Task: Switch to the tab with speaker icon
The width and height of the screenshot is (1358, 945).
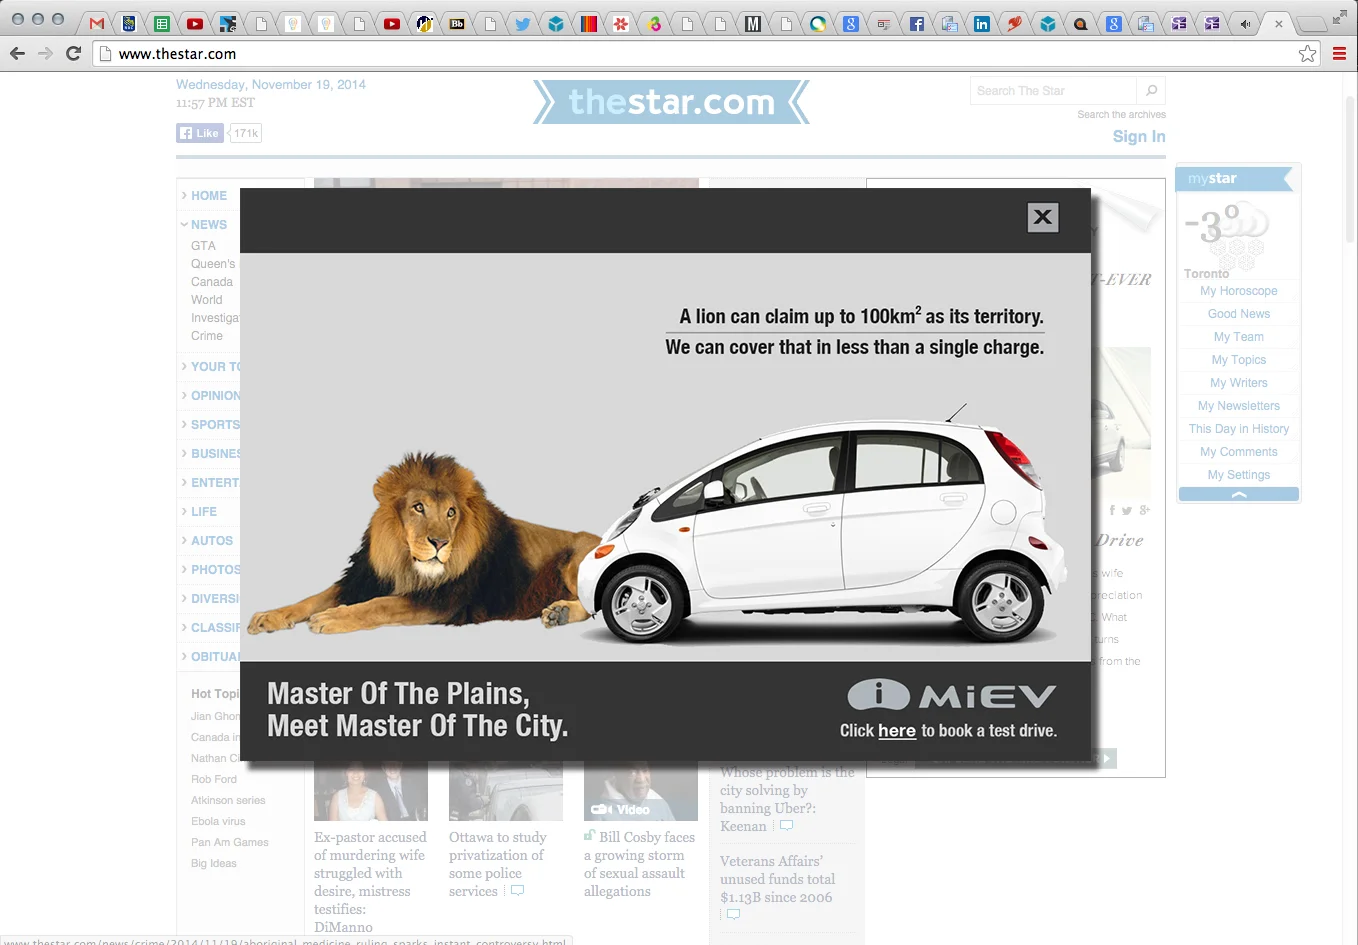Action: pos(1245,23)
